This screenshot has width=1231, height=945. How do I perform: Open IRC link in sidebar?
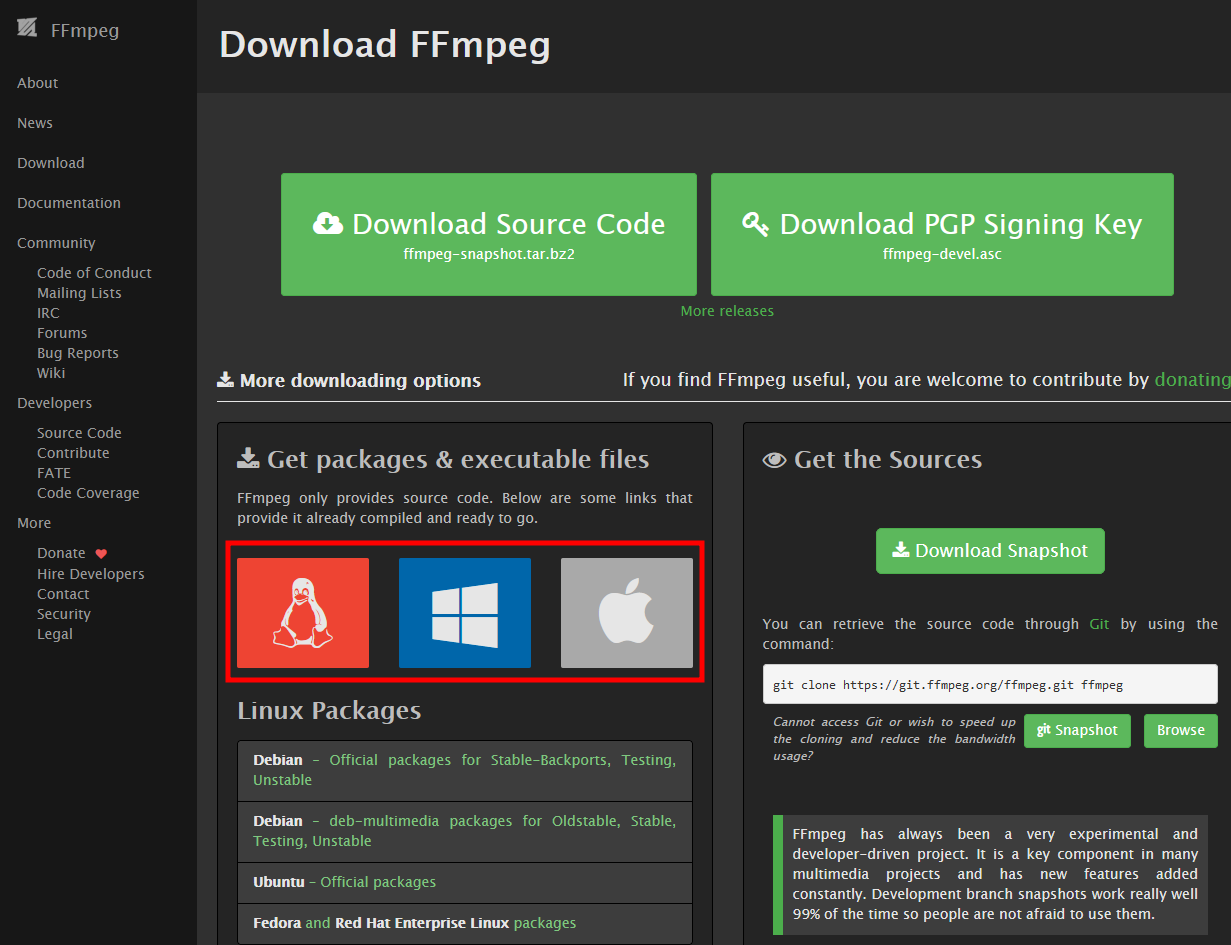48,313
